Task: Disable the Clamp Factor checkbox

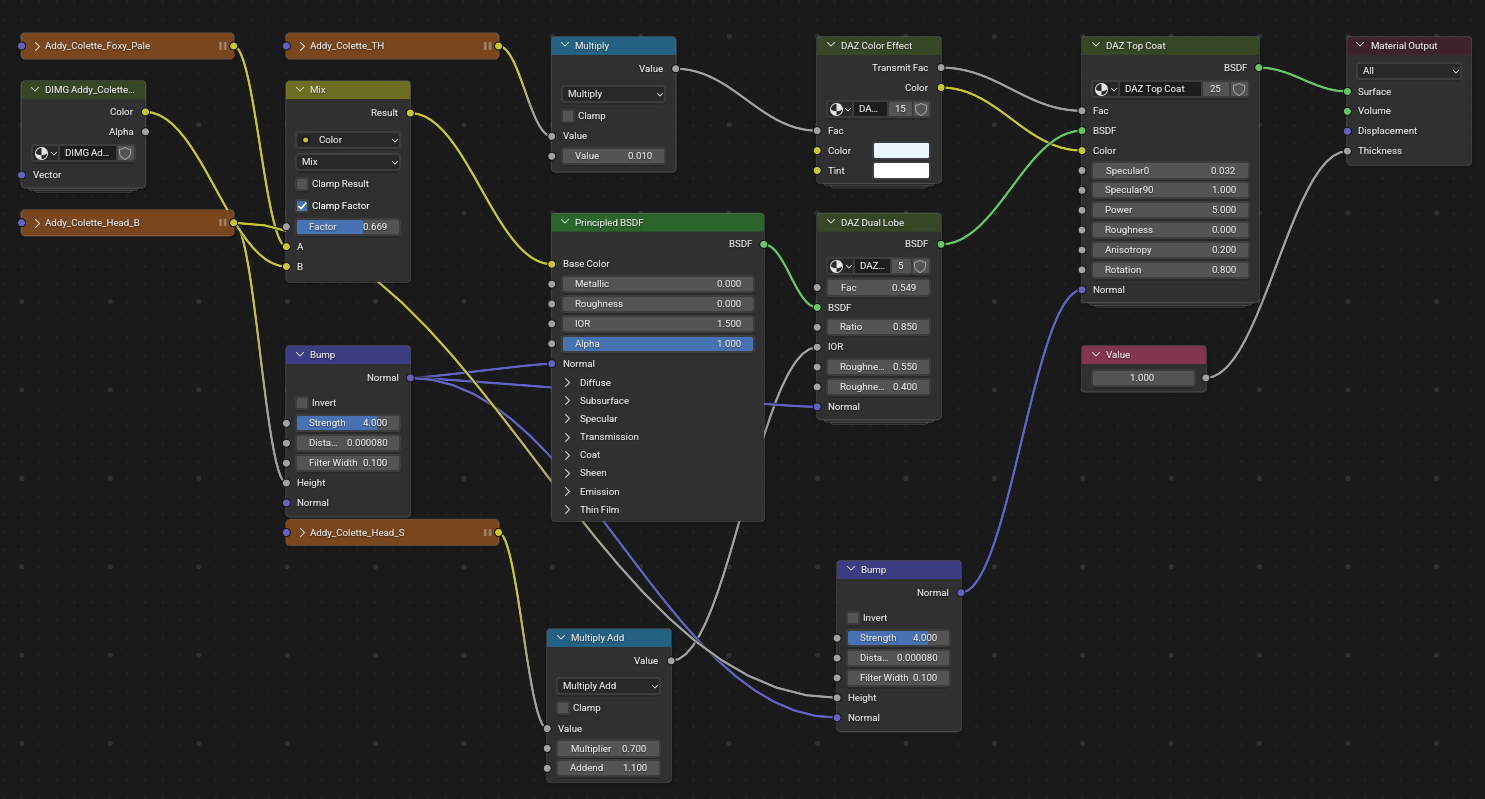Action: tap(302, 206)
